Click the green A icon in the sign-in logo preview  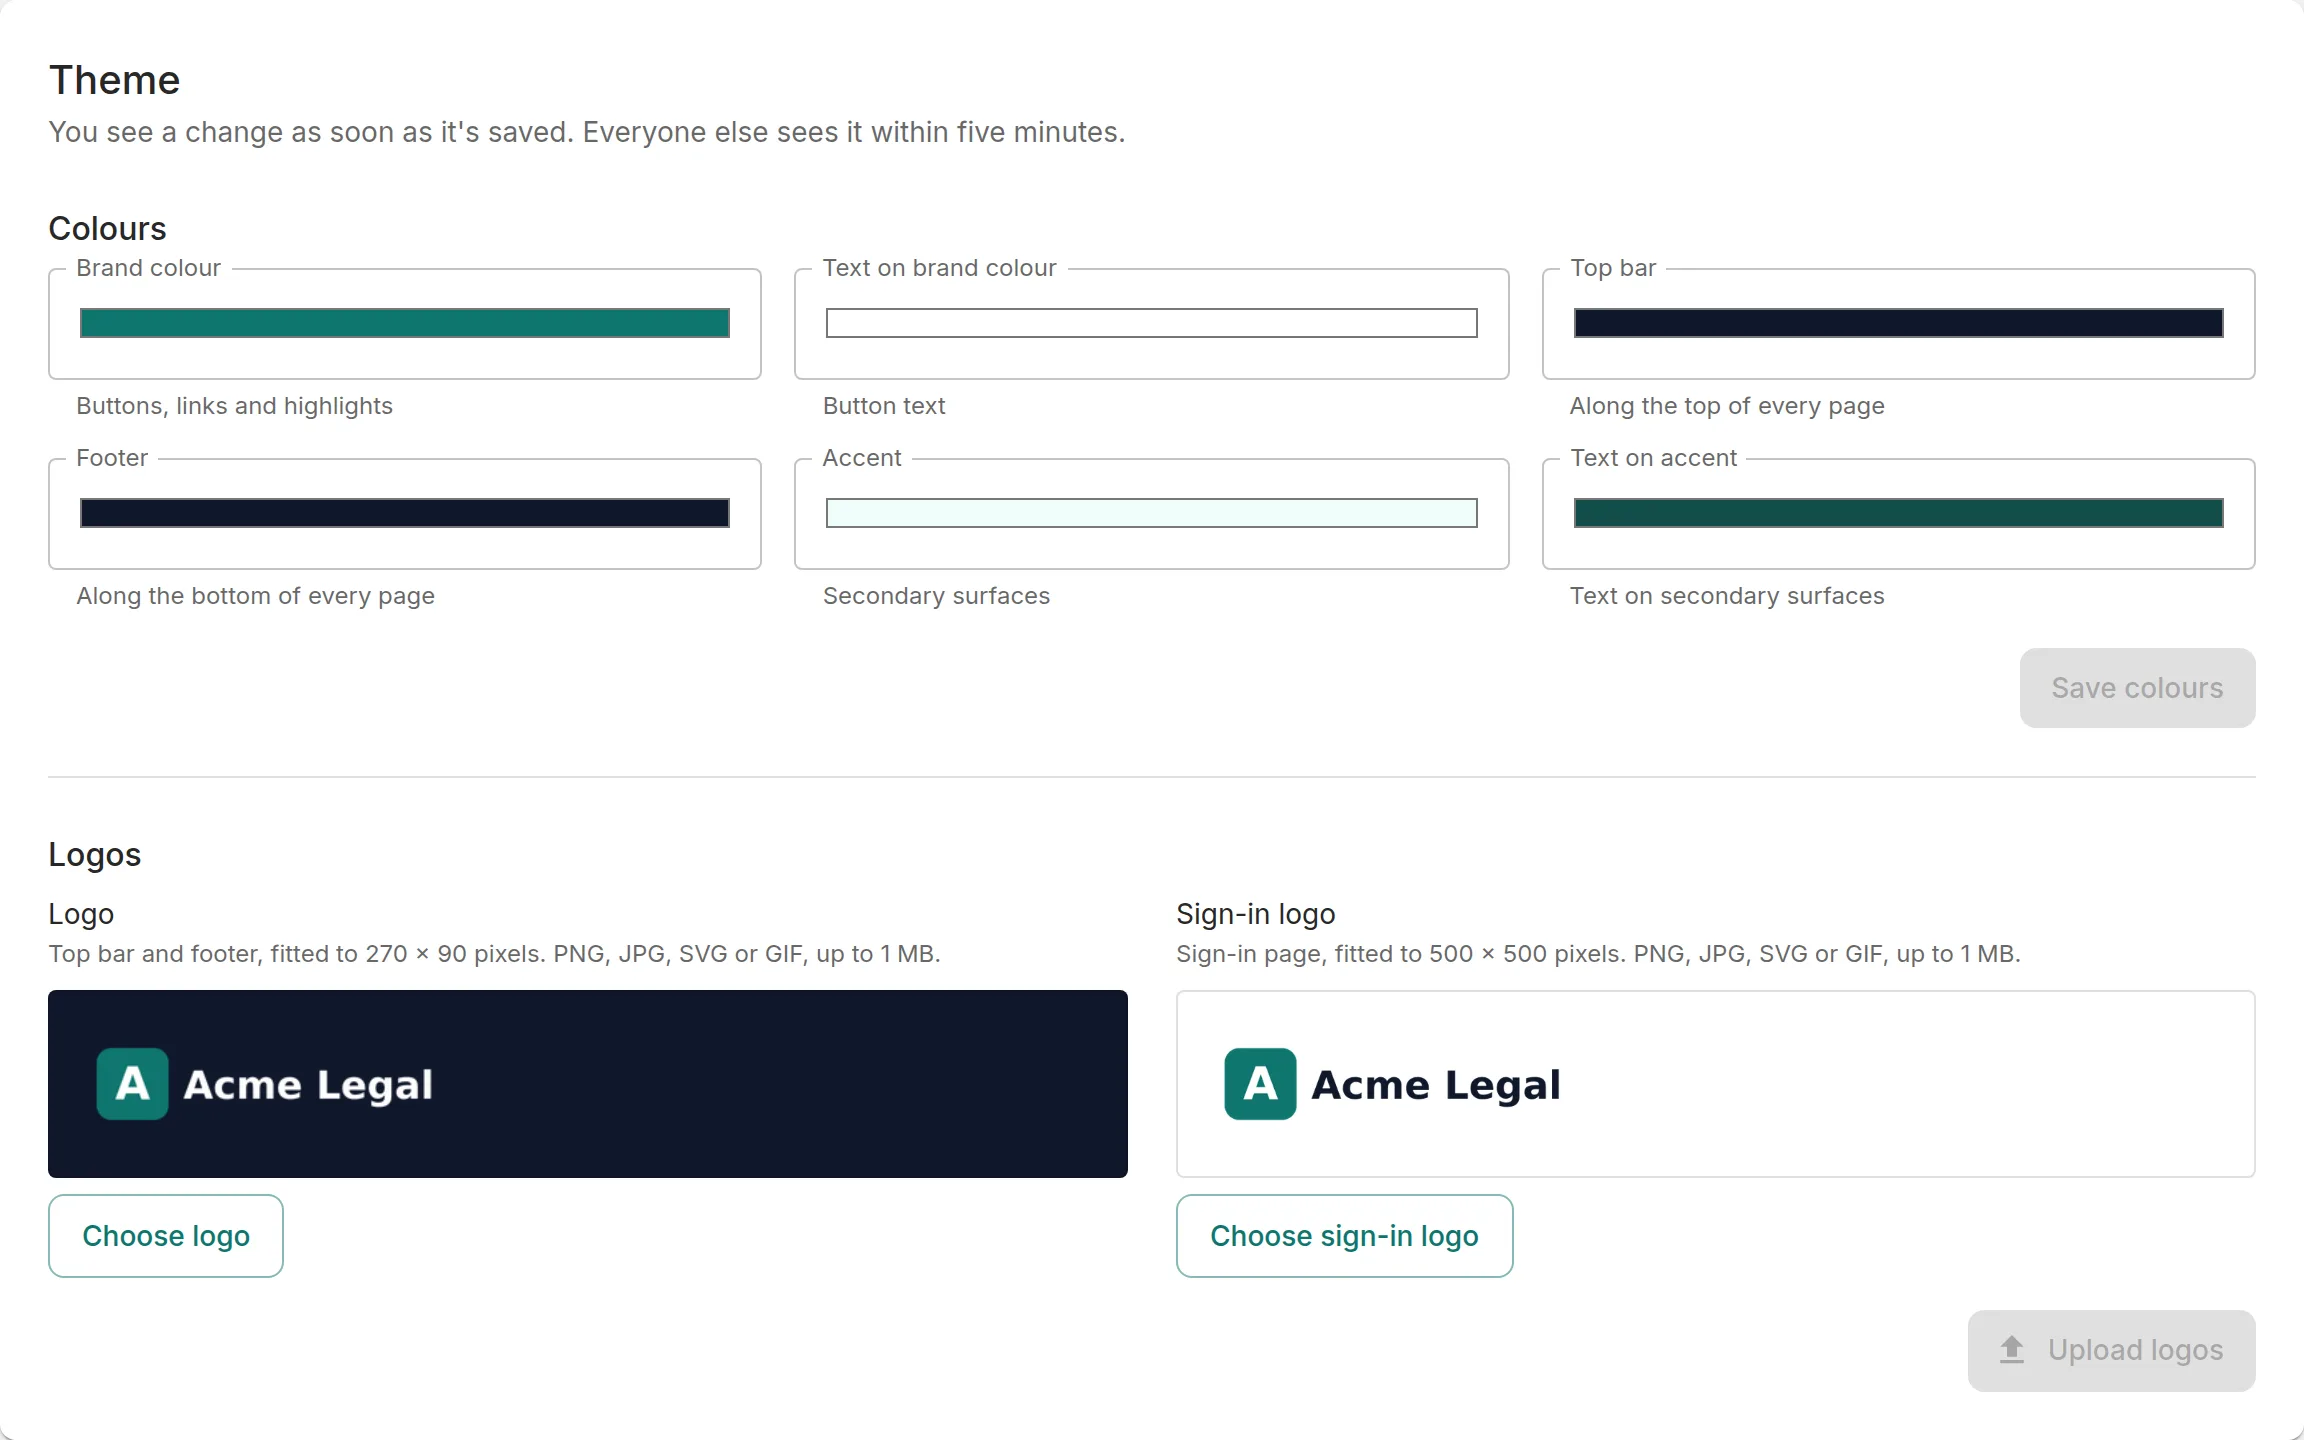pyautogui.click(x=1260, y=1084)
